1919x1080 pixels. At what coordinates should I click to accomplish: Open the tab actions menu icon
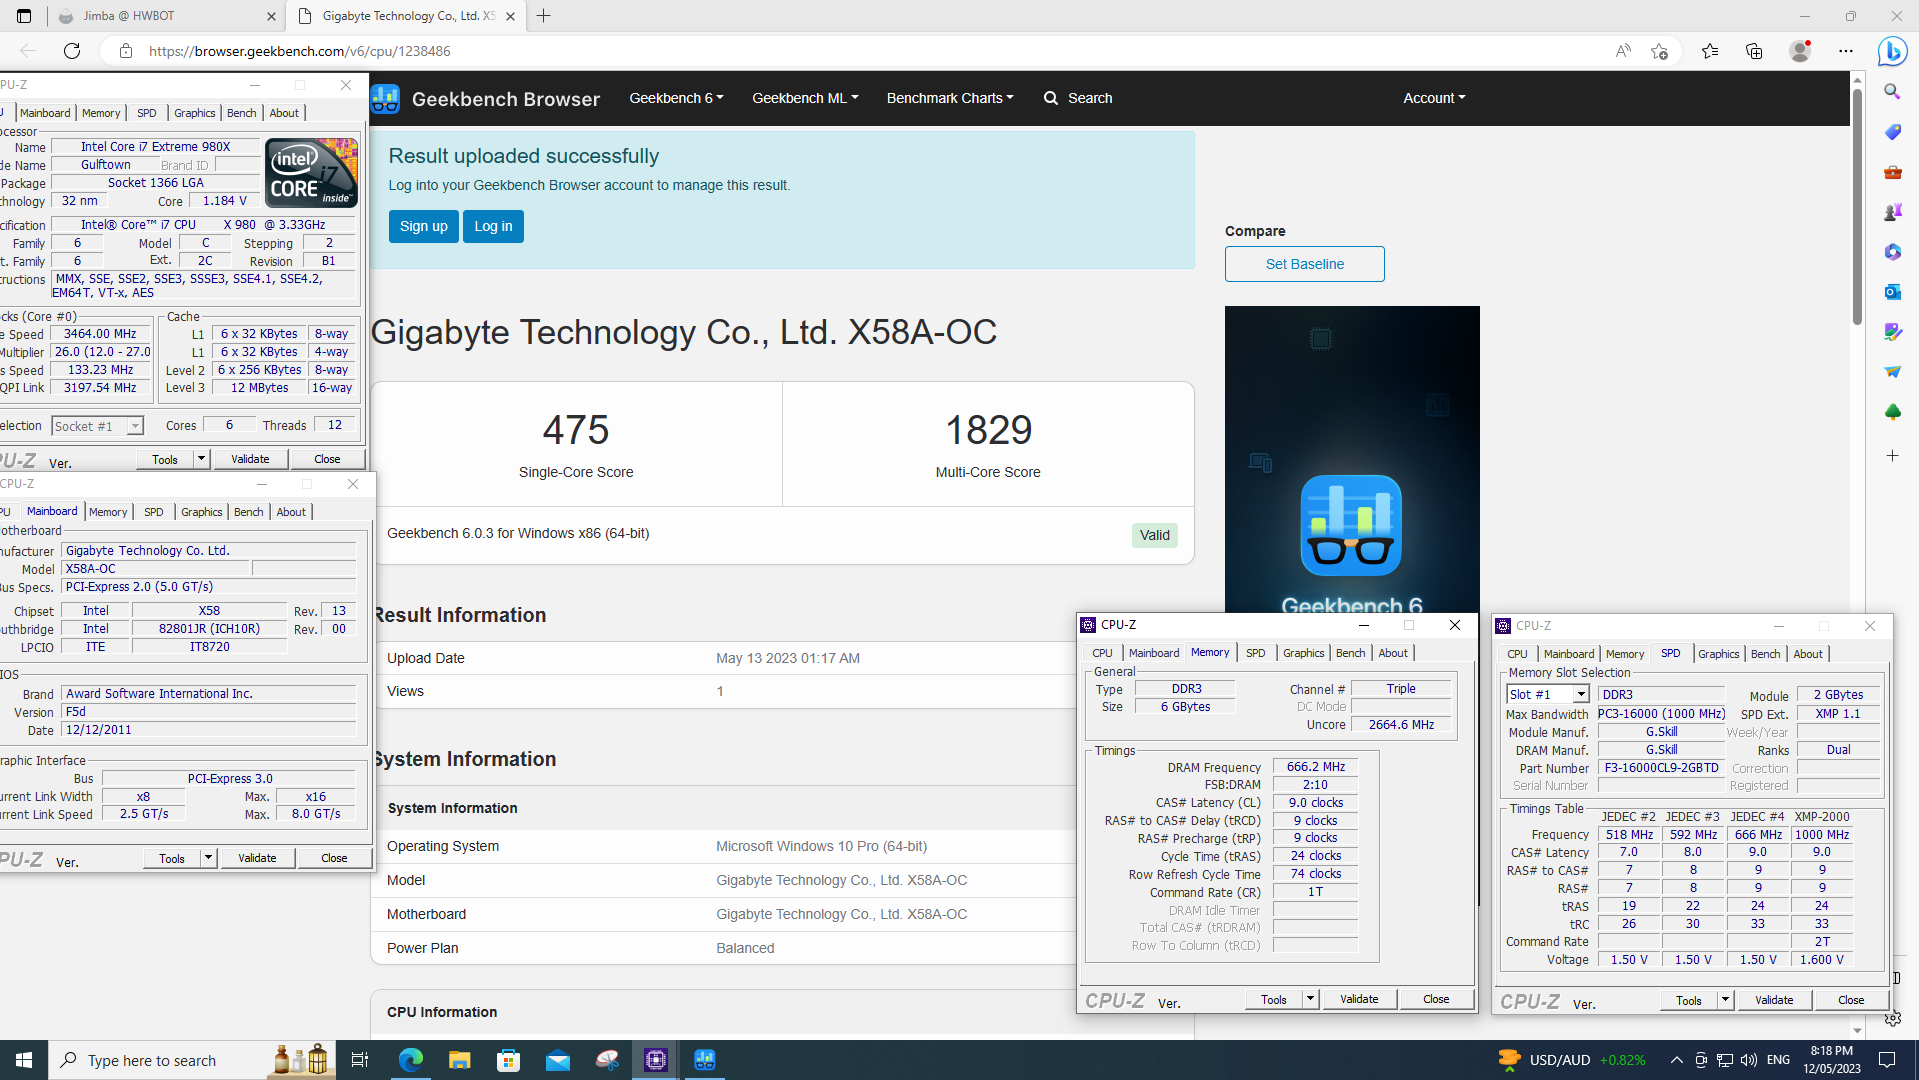click(x=24, y=16)
